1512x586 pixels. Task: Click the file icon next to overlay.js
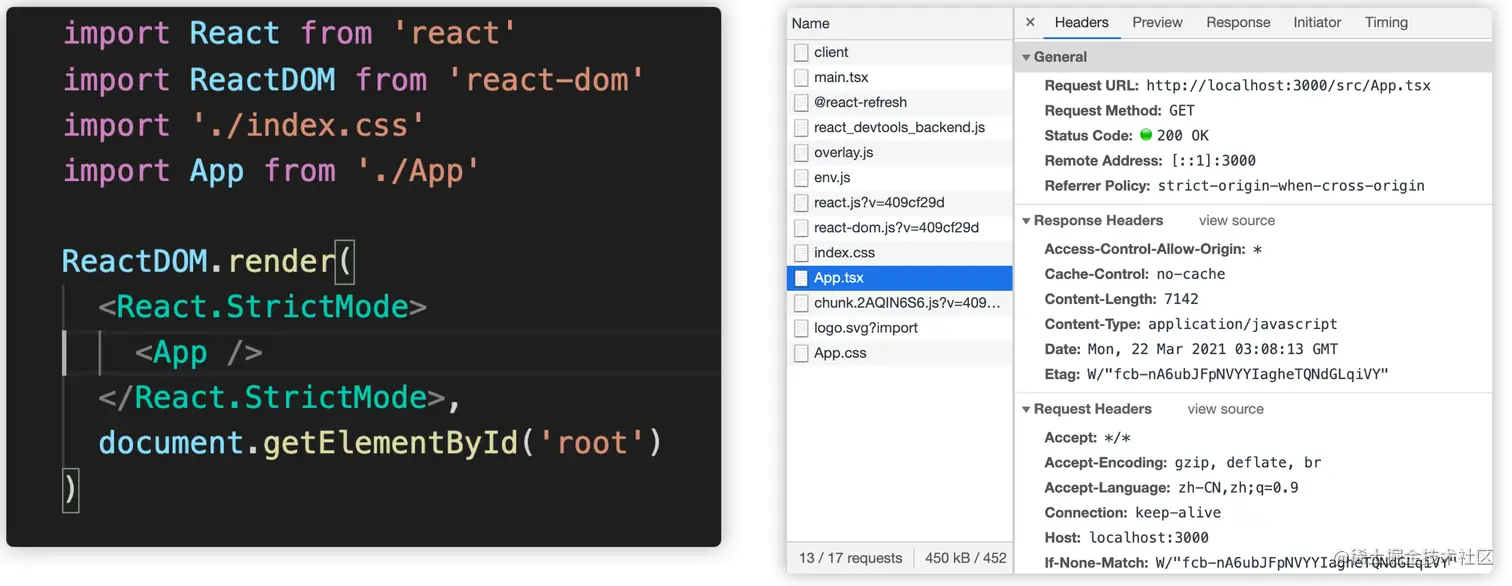coord(801,152)
